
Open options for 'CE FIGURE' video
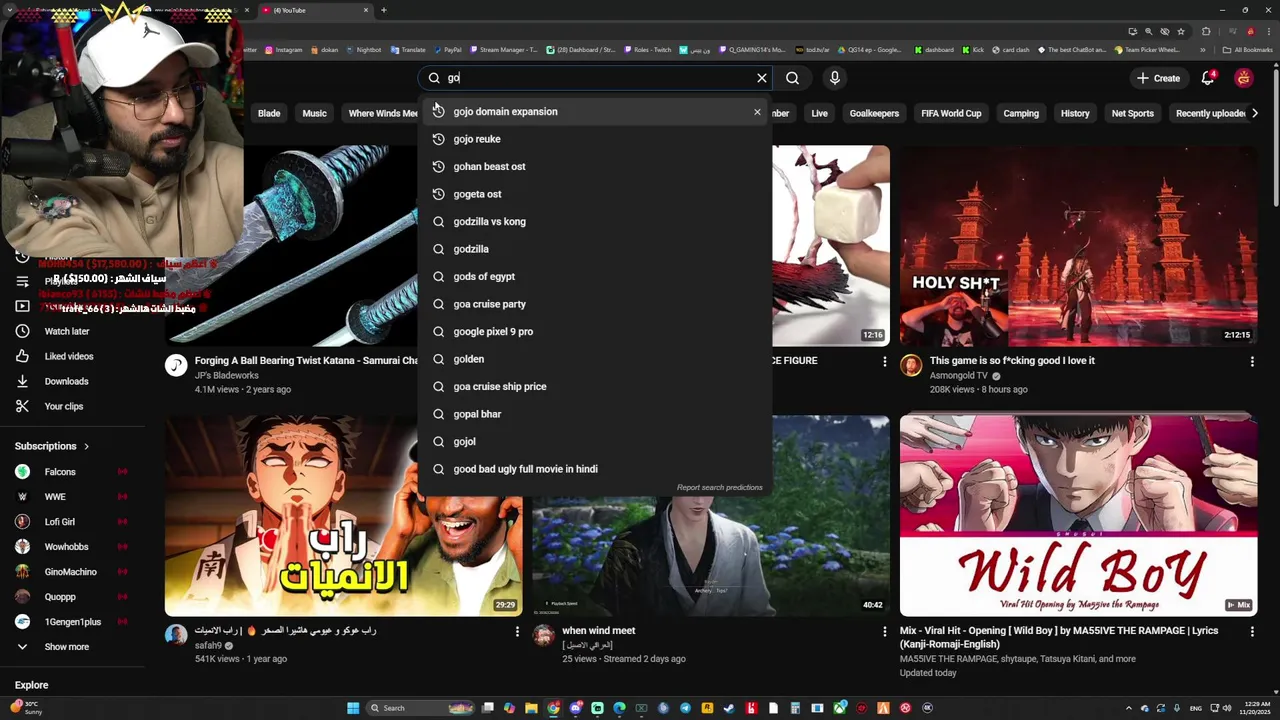click(884, 361)
